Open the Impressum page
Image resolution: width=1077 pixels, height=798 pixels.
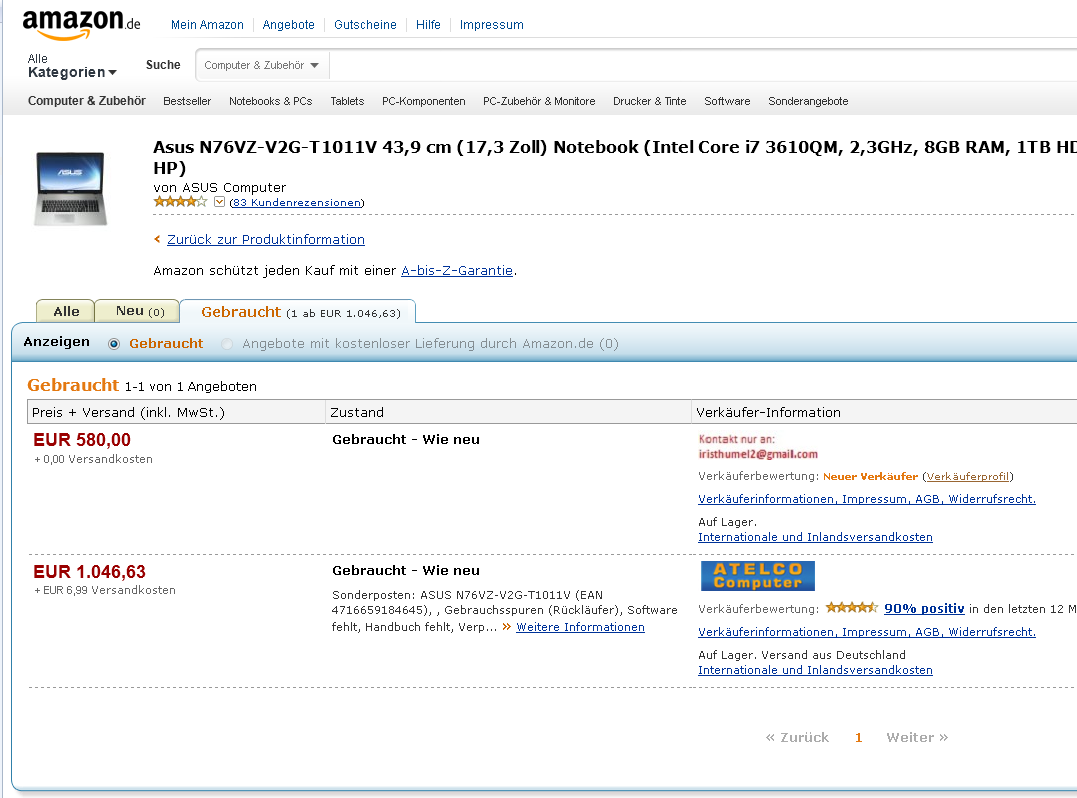click(492, 25)
